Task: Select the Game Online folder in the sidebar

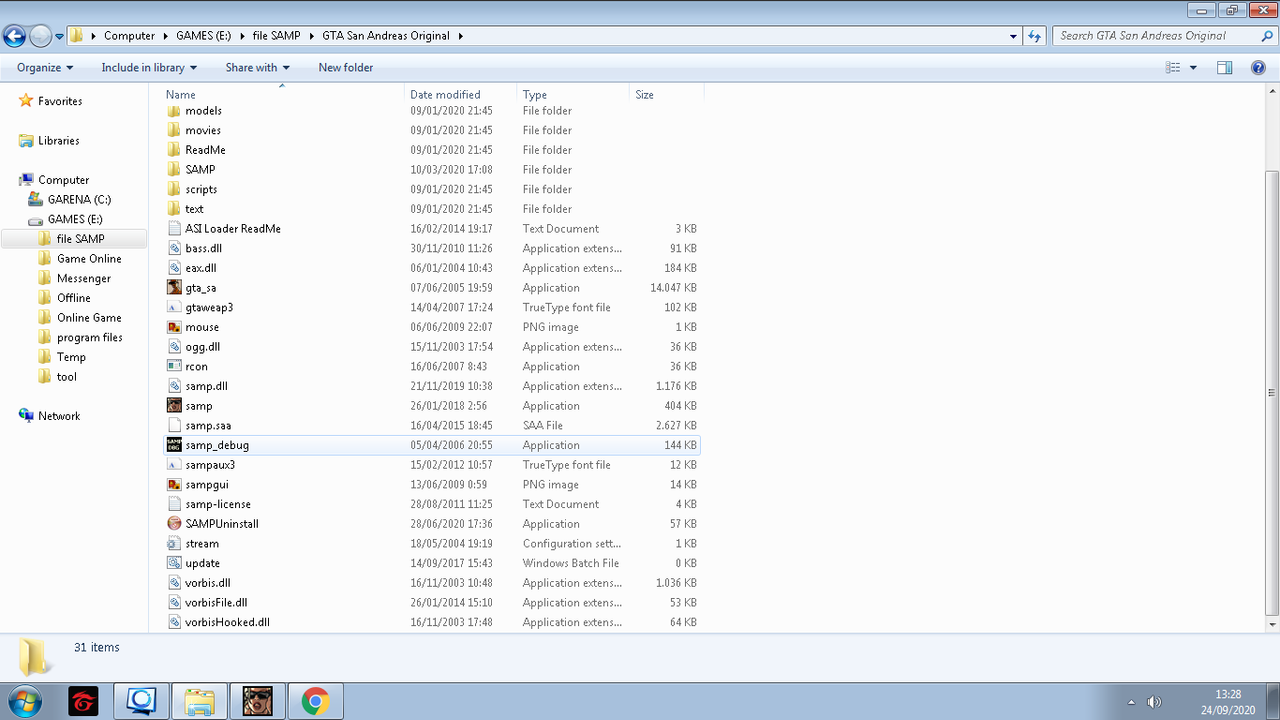Action: click(89, 259)
